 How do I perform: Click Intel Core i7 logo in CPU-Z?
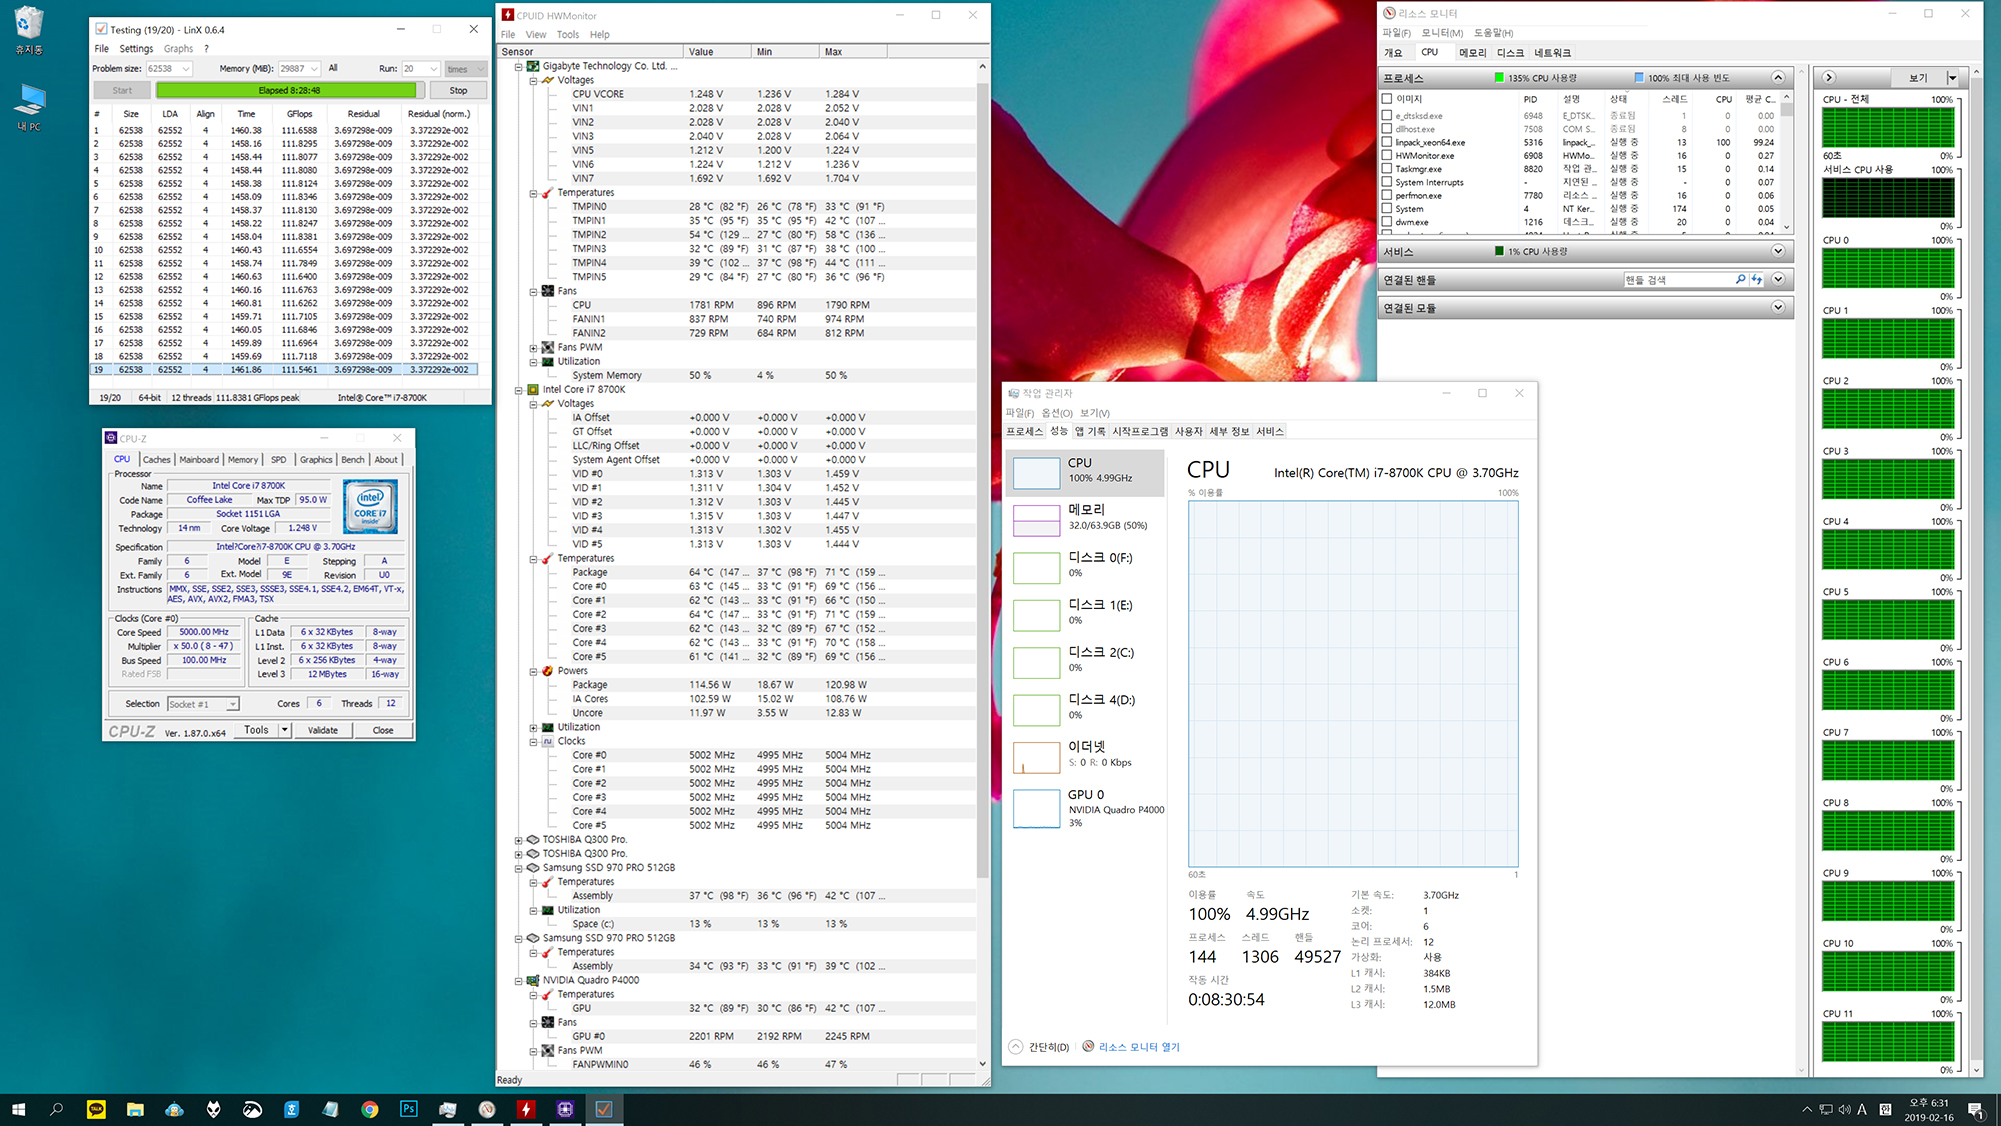point(370,506)
